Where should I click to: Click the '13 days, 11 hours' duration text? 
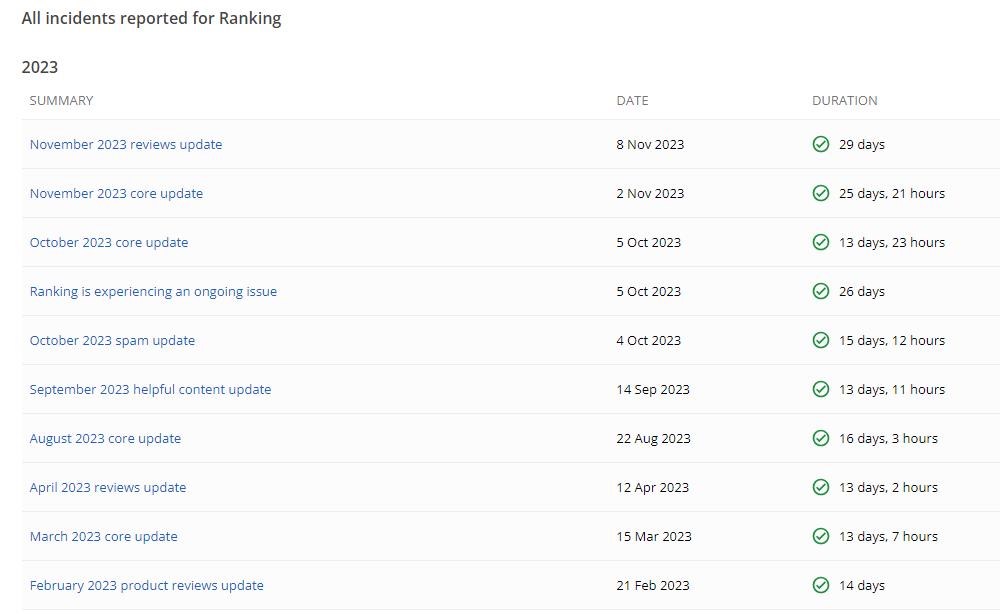point(892,389)
